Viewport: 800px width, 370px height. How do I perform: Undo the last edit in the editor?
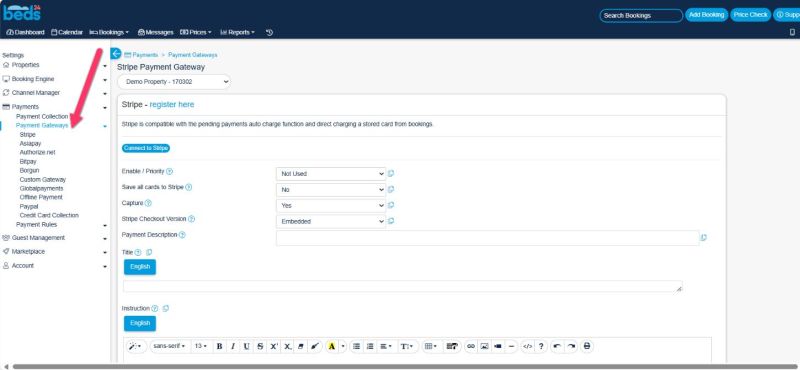(x=557, y=346)
